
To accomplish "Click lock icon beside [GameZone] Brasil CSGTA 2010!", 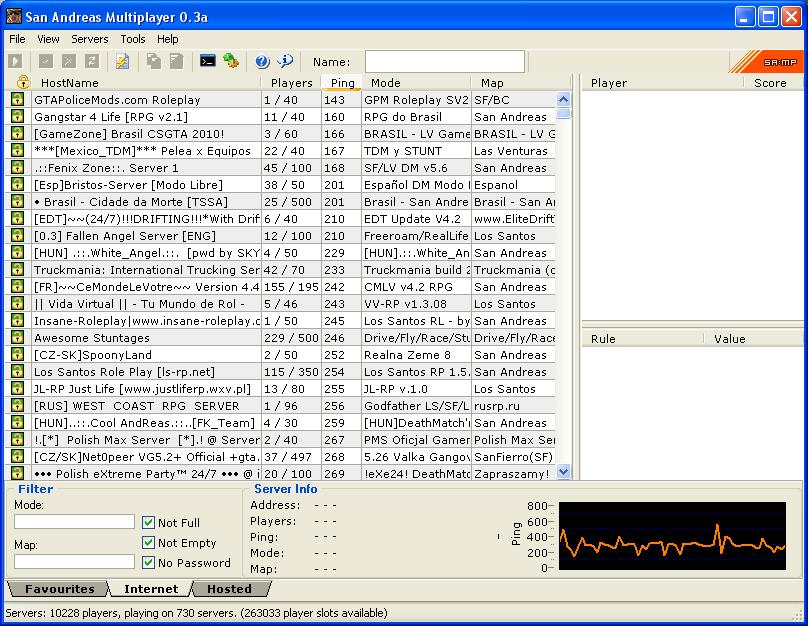I will [18, 133].
